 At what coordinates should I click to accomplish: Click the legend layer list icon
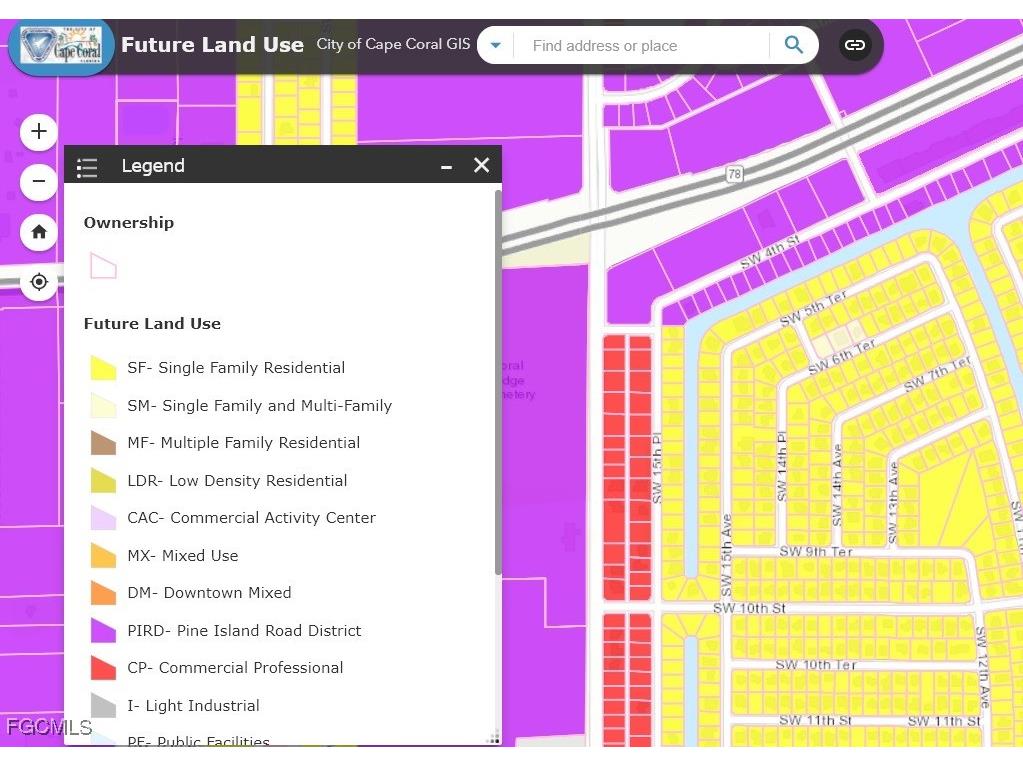[87, 167]
